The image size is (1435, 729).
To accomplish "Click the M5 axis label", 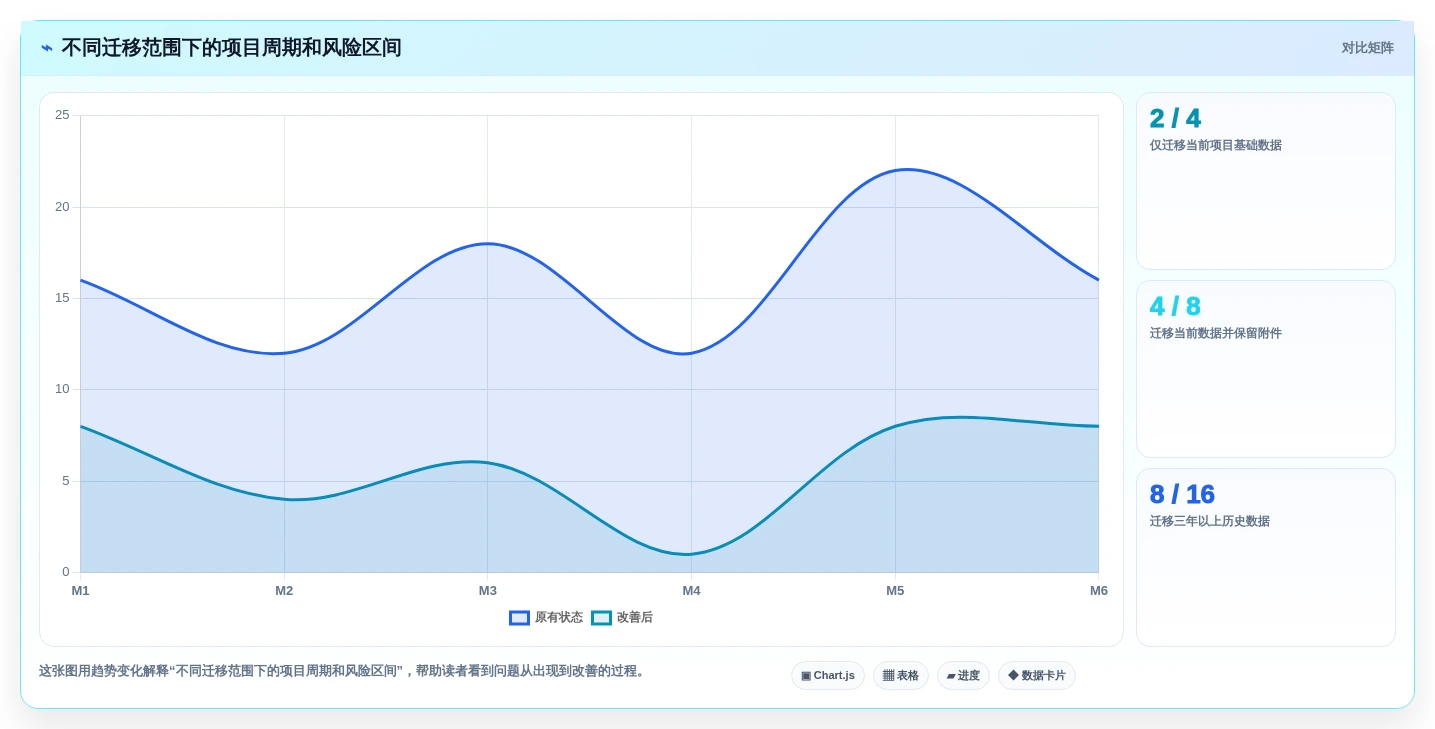I will pyautogui.click(x=895, y=591).
